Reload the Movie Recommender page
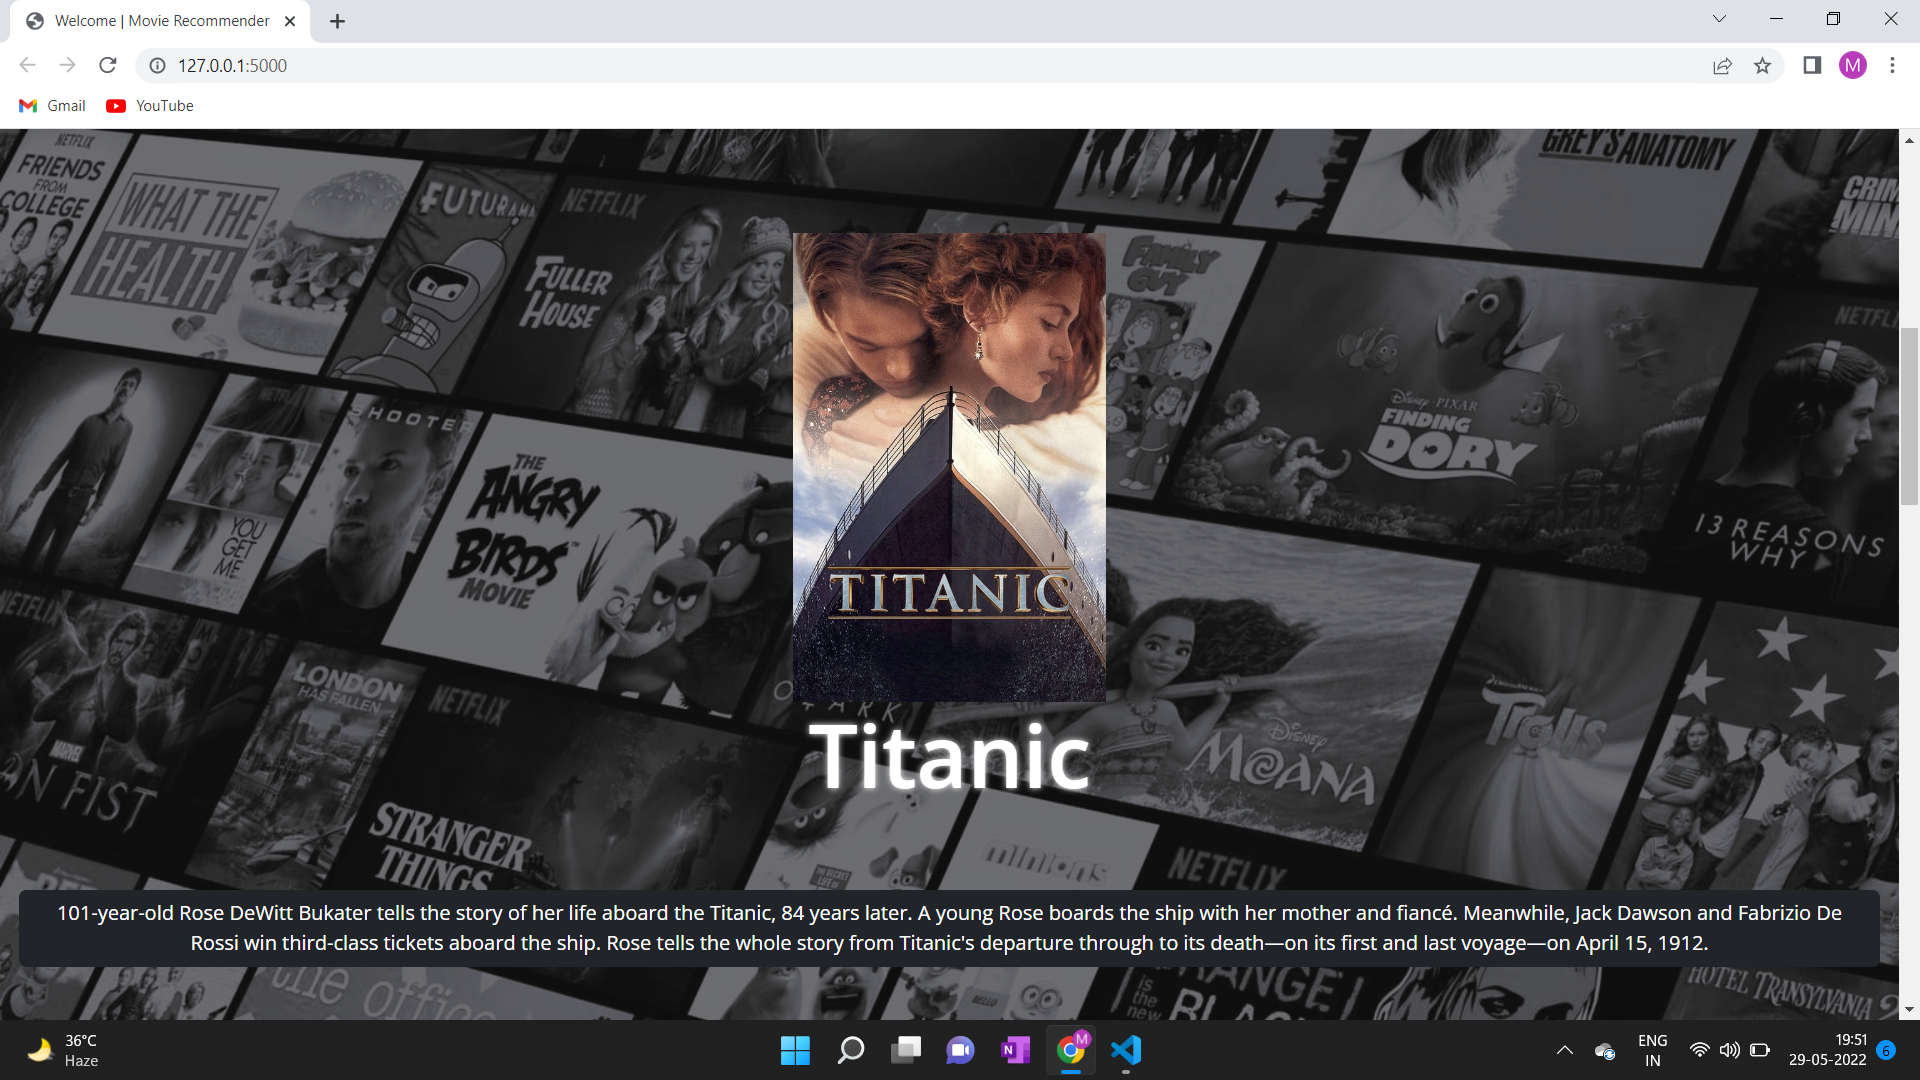Screen dimensions: 1920x1080 (x=107, y=65)
